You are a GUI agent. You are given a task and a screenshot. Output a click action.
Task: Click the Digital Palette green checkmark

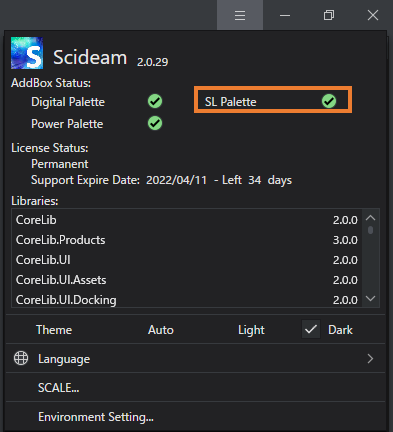tap(155, 101)
